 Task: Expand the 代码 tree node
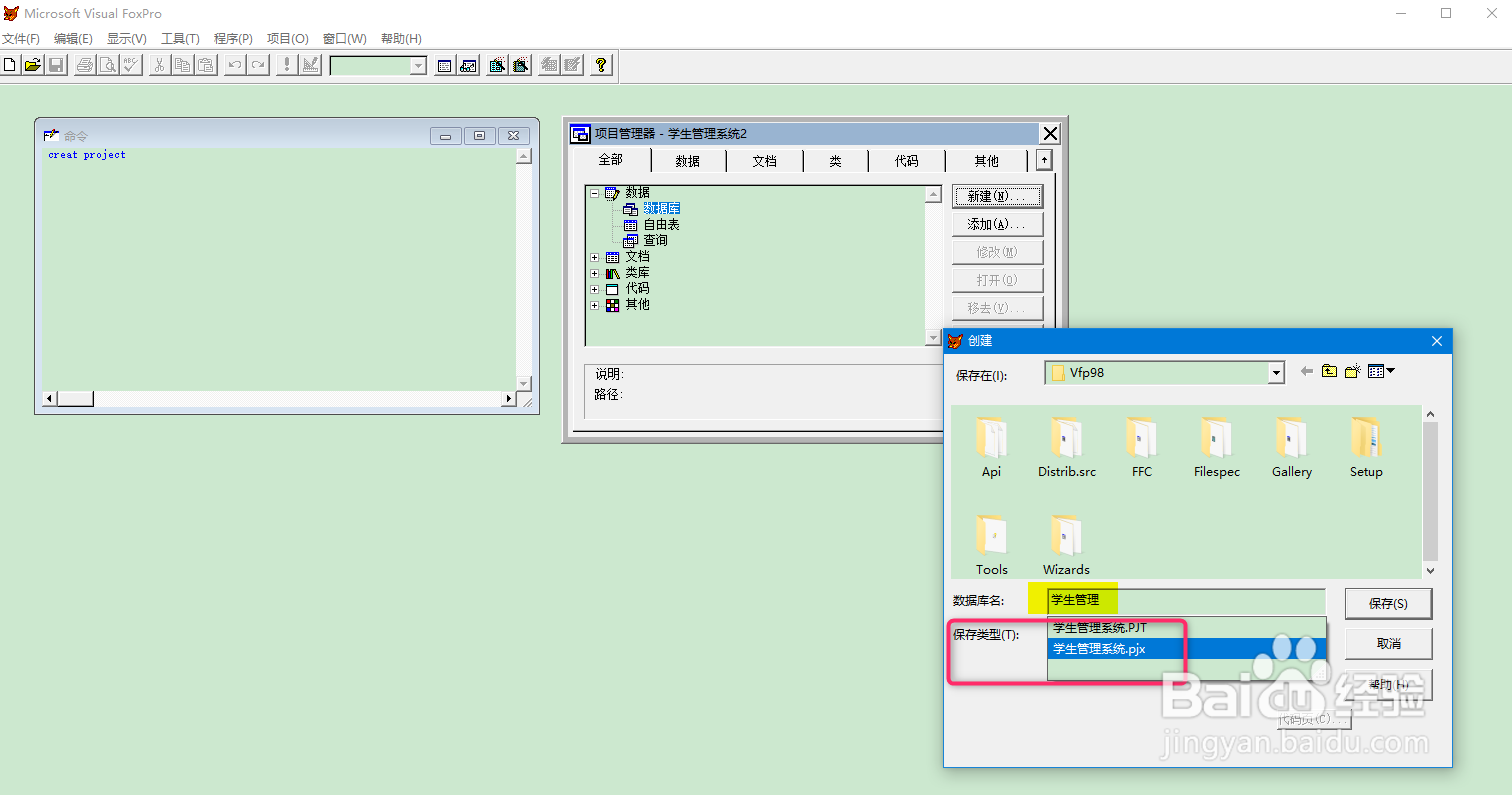[595, 289]
